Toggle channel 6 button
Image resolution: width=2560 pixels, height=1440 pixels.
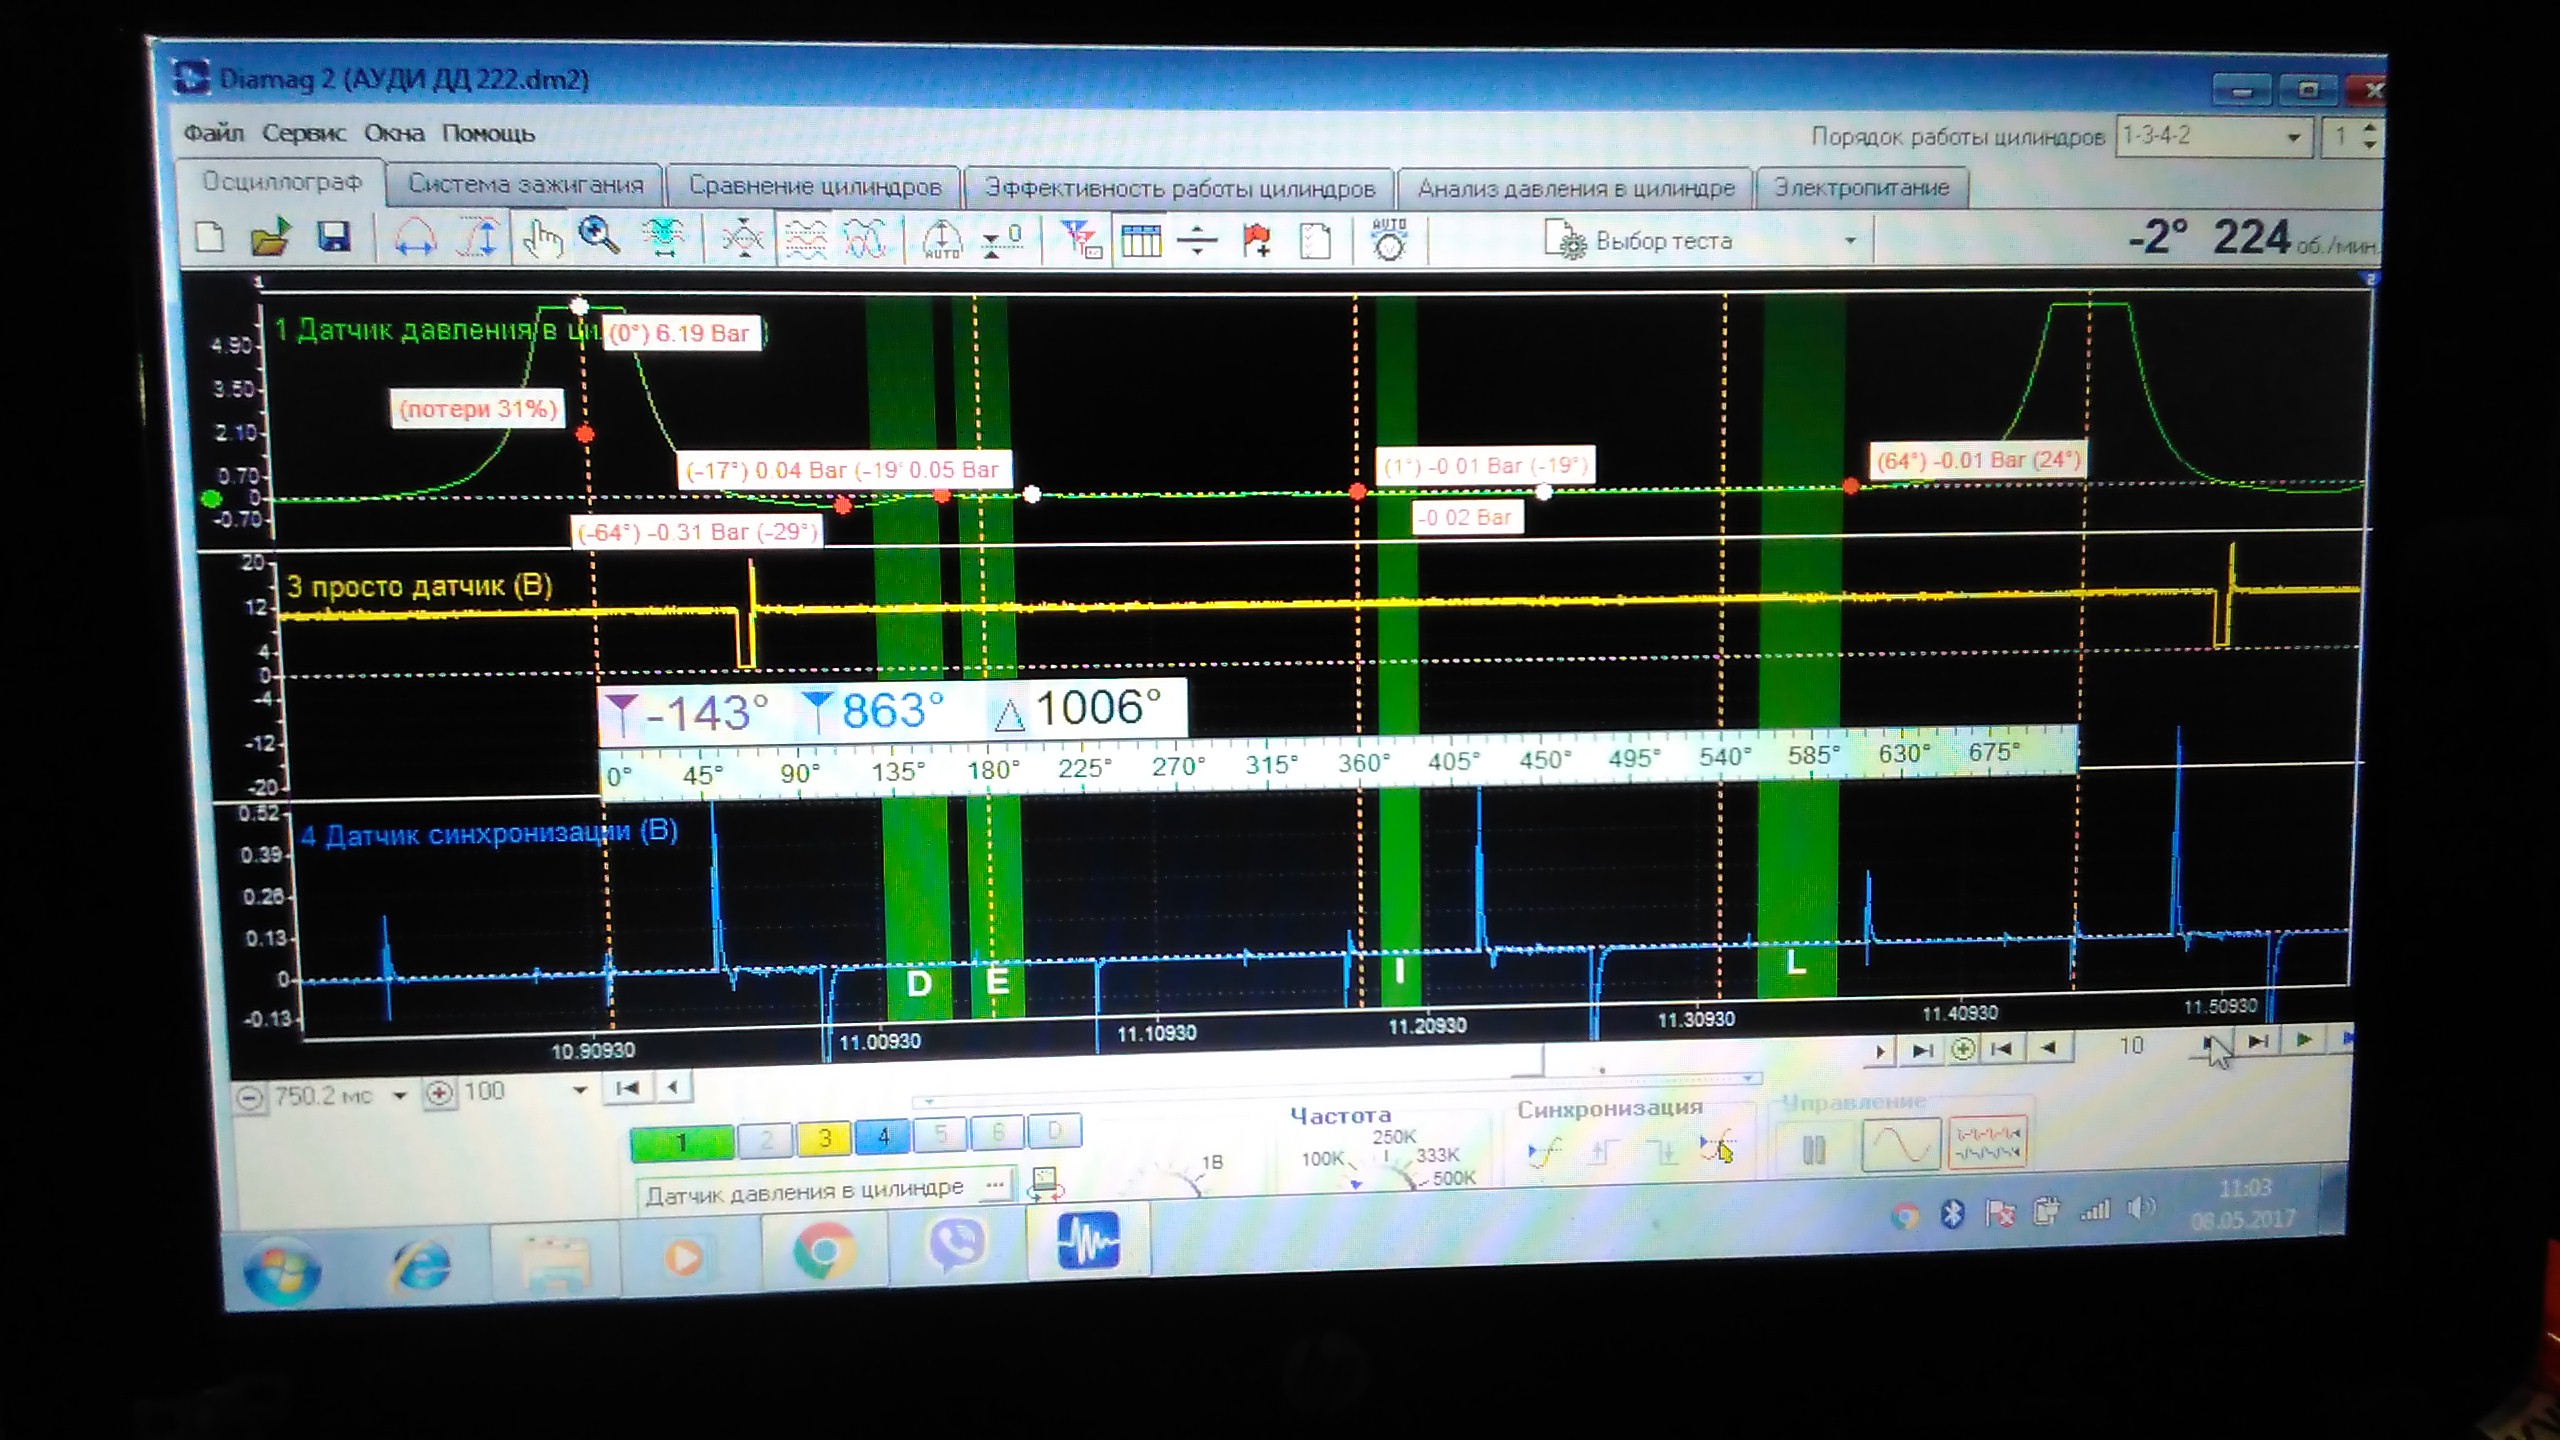997,1132
